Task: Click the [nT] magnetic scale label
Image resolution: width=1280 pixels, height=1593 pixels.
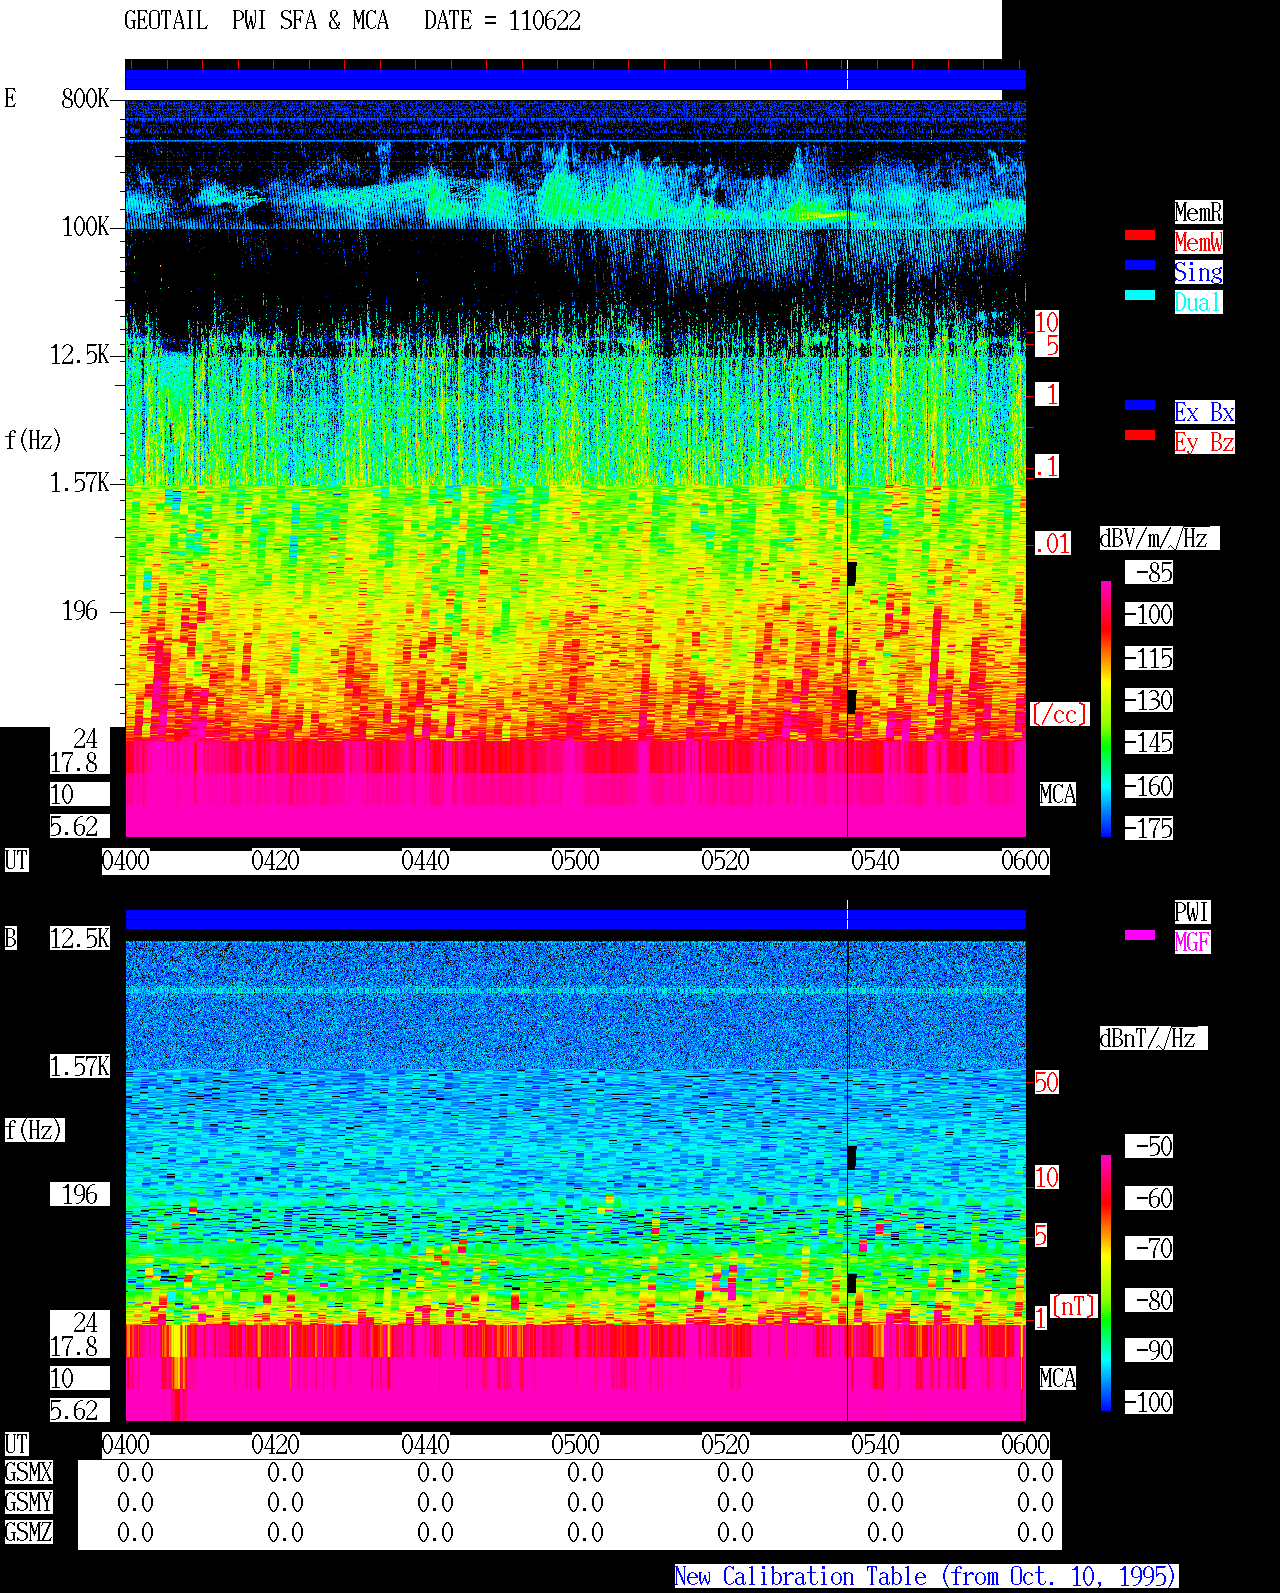Action: coord(1074,1306)
